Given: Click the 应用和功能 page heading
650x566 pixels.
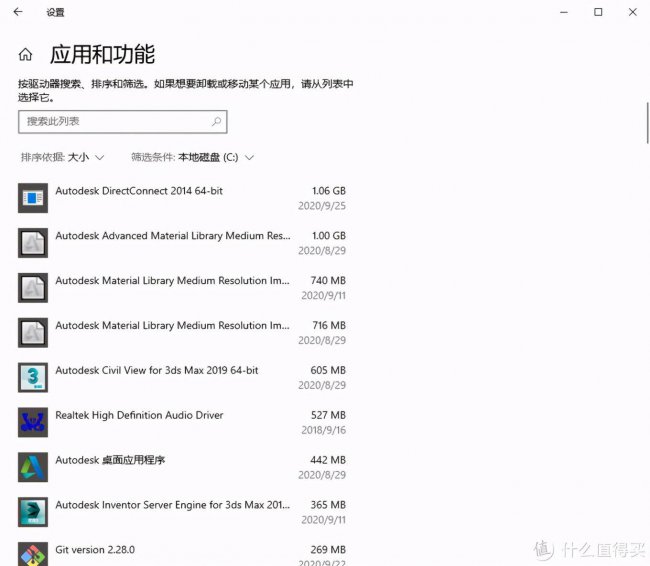Looking at the screenshot, I should (102, 54).
